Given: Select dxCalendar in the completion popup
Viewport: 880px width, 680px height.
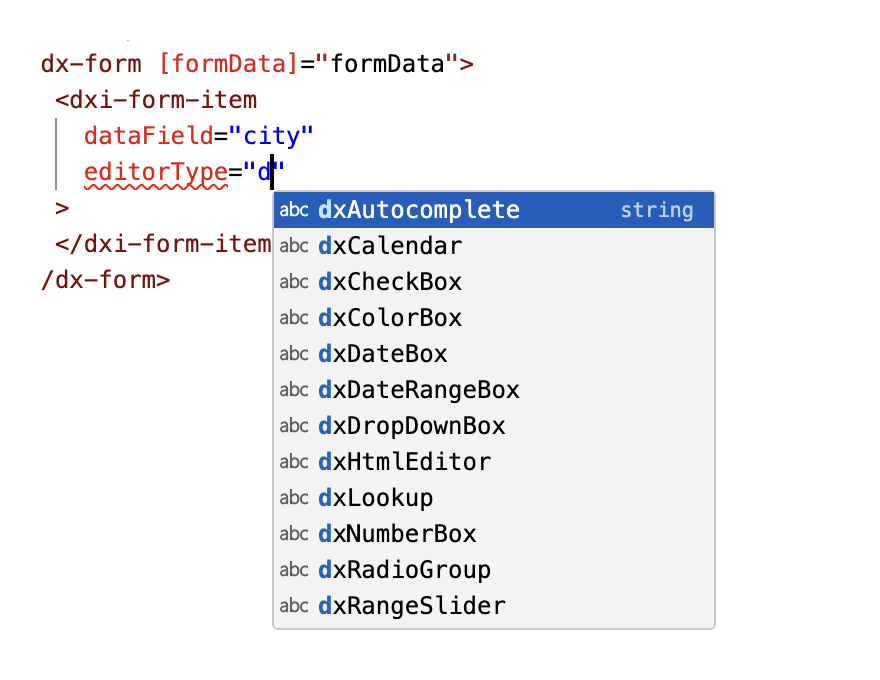Looking at the screenshot, I should coord(390,246).
